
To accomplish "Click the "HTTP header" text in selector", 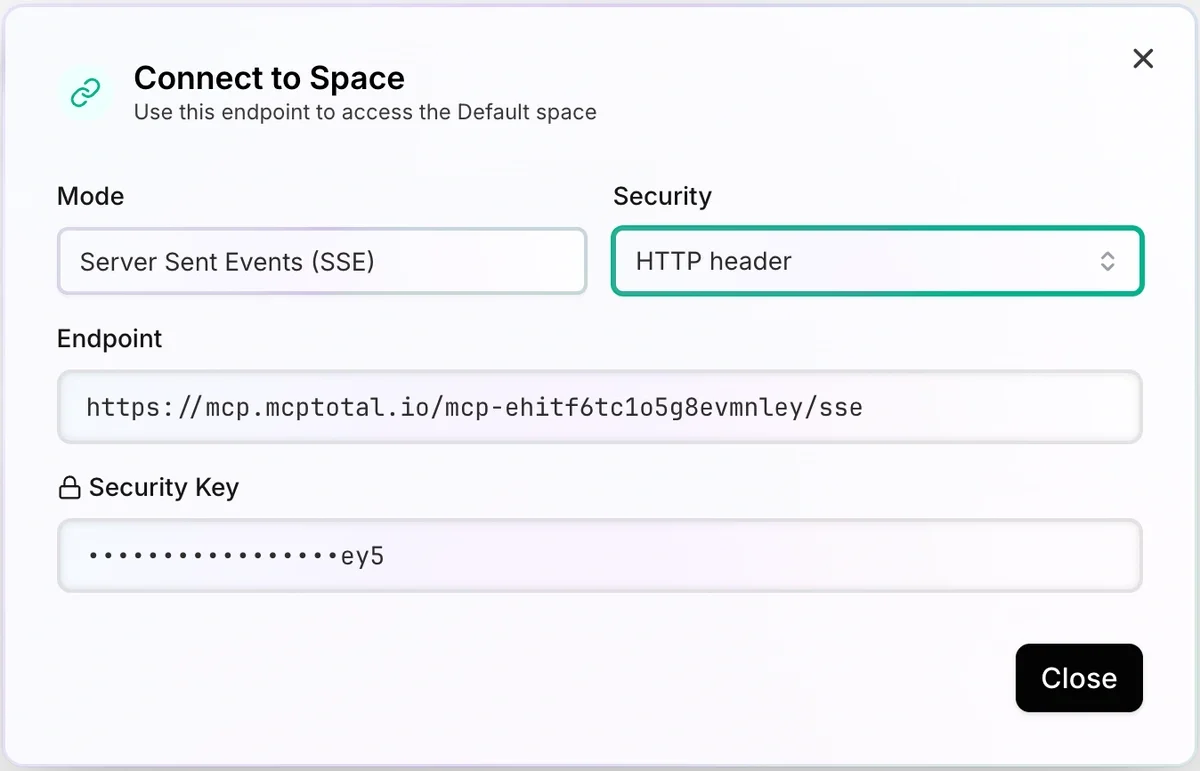I will click(x=714, y=262).
